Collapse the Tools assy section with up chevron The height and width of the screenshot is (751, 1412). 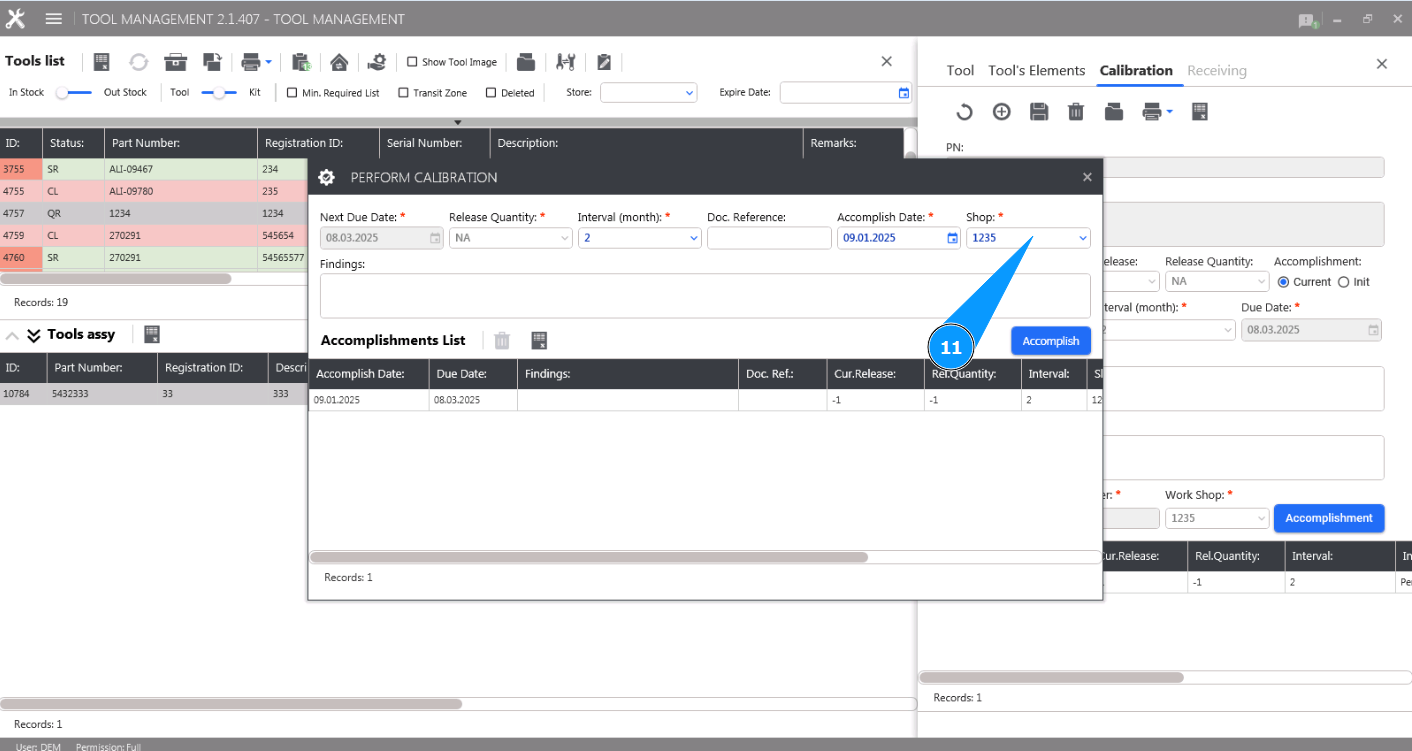pyautogui.click(x=13, y=335)
